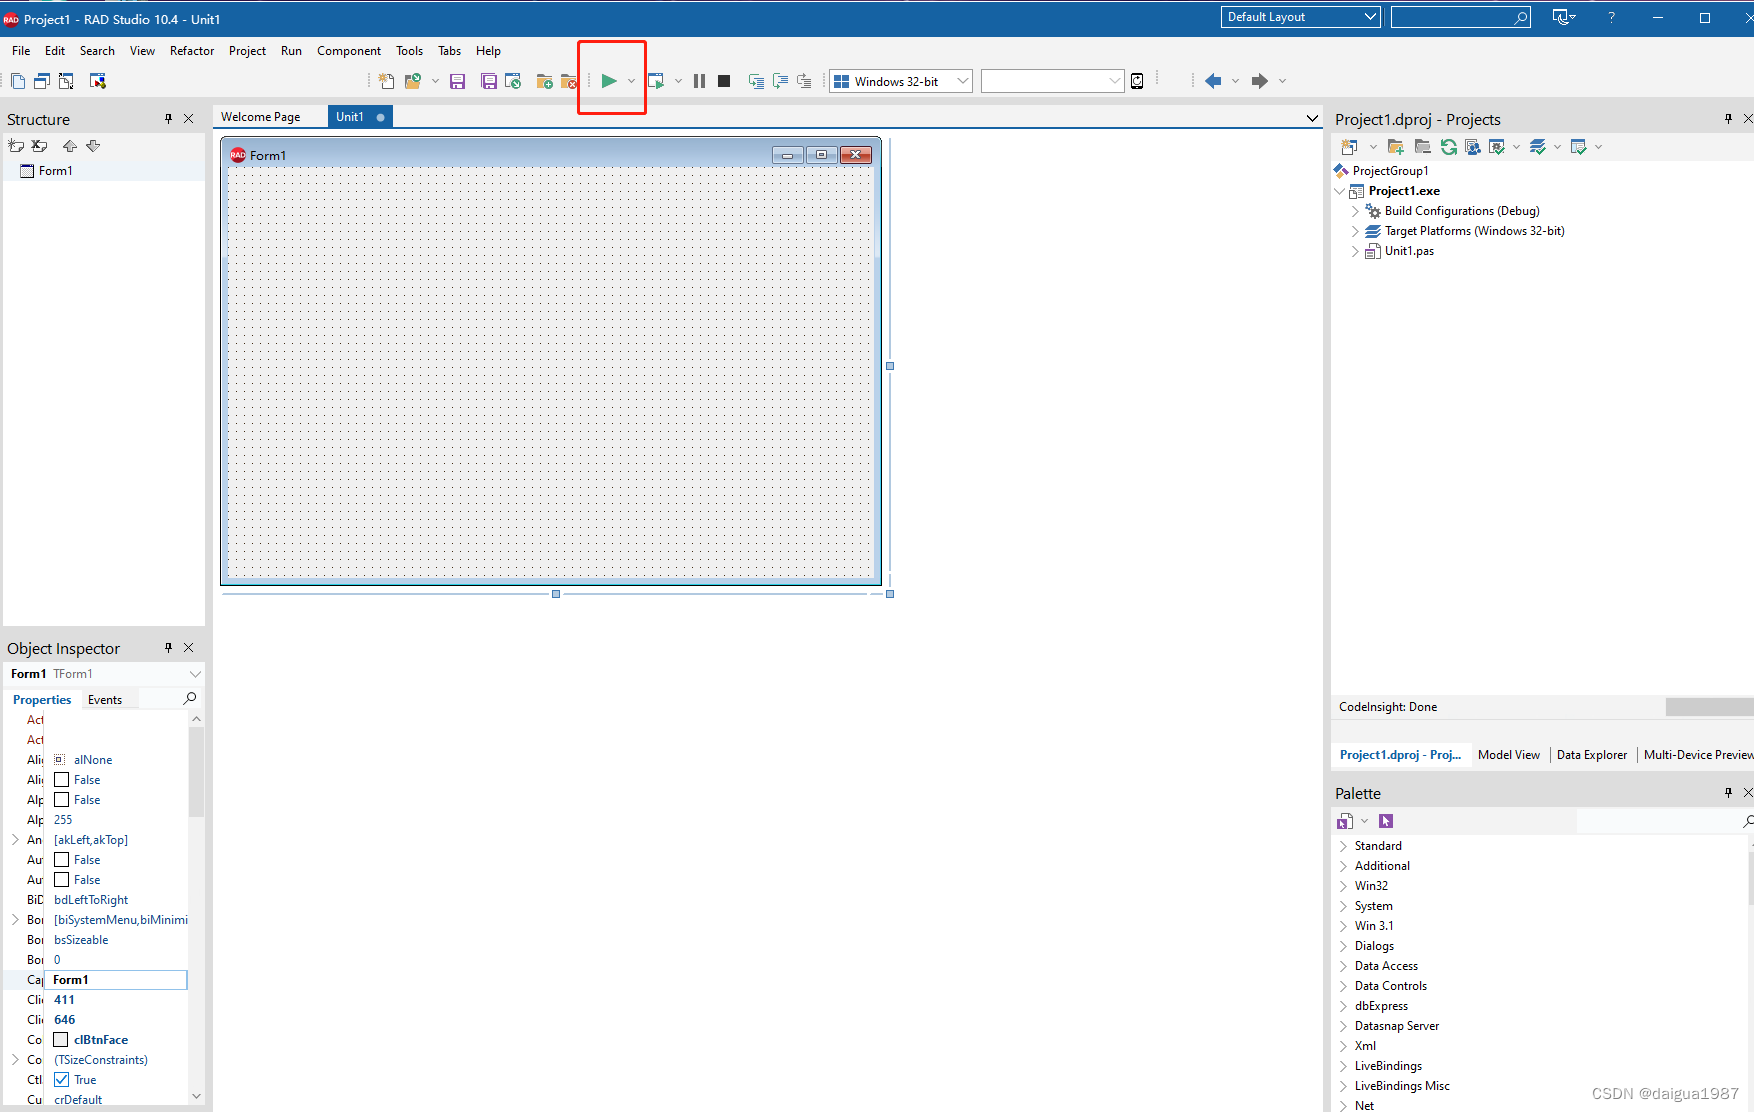1754x1112 pixels.
Task: Click the clBtnFace color swatch
Action: [61, 1040]
